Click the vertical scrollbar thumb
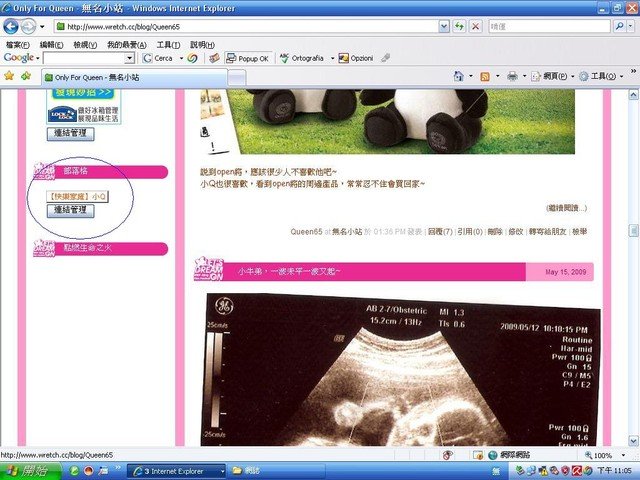This screenshot has width=640, height=480. [x=633, y=231]
